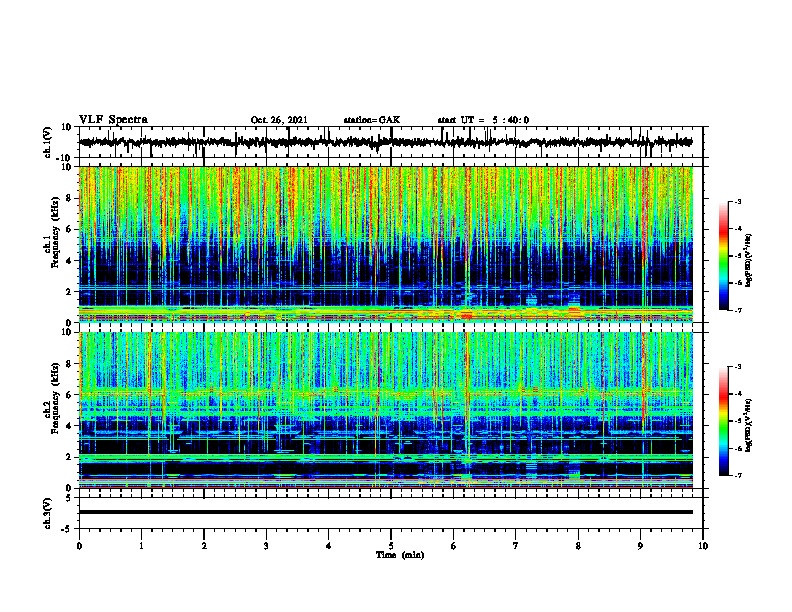
Task: Click the upper color scale bar for ch.1
Action: tap(724, 256)
